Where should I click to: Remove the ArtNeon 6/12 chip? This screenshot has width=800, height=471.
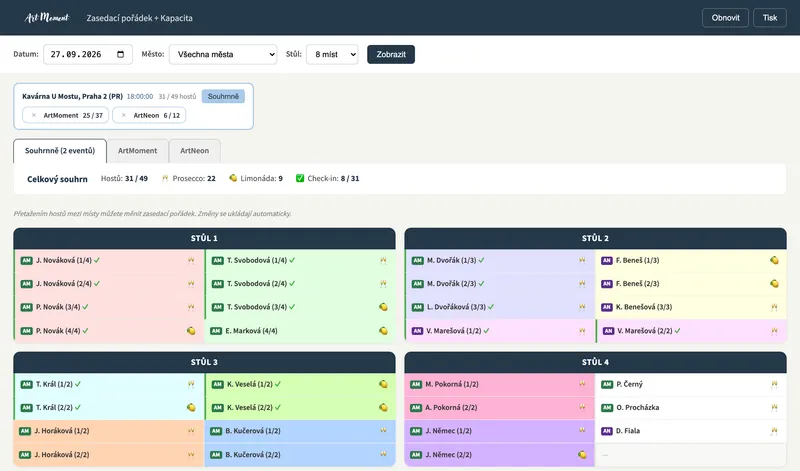click(123, 115)
